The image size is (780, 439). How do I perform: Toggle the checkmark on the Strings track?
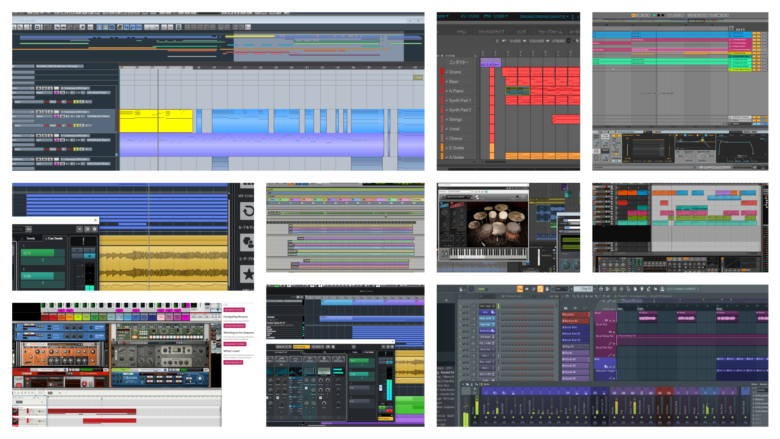[447, 119]
